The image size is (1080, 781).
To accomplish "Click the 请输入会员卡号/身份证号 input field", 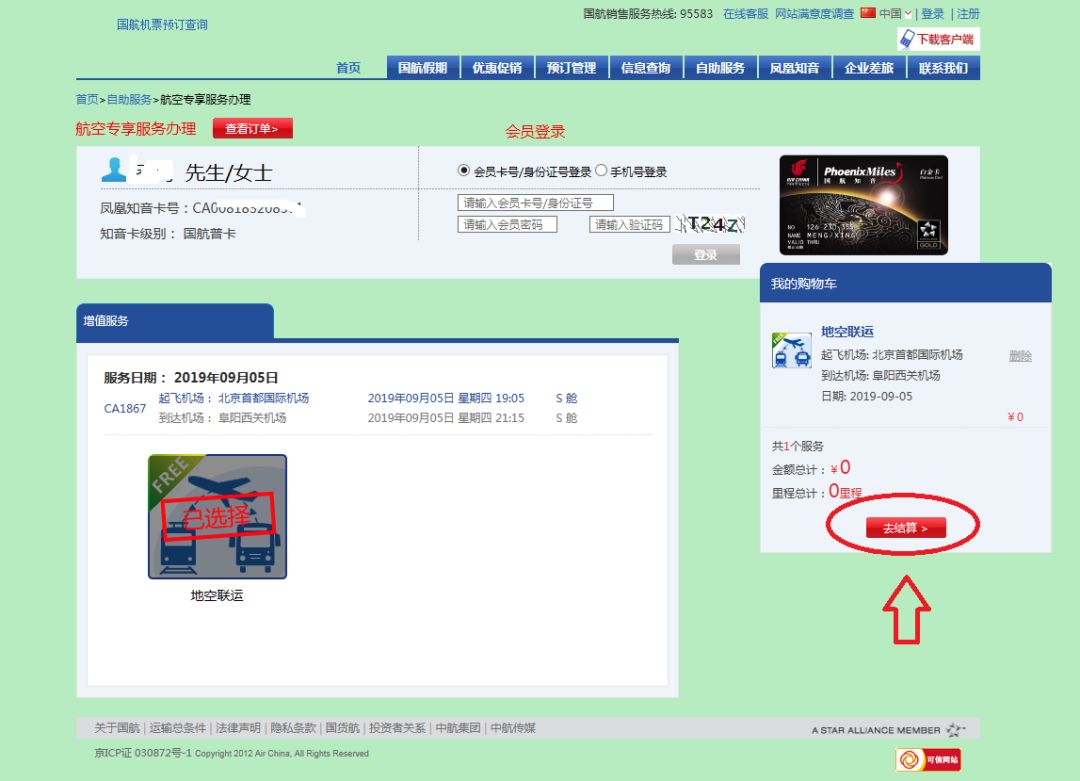I will tap(537, 201).
